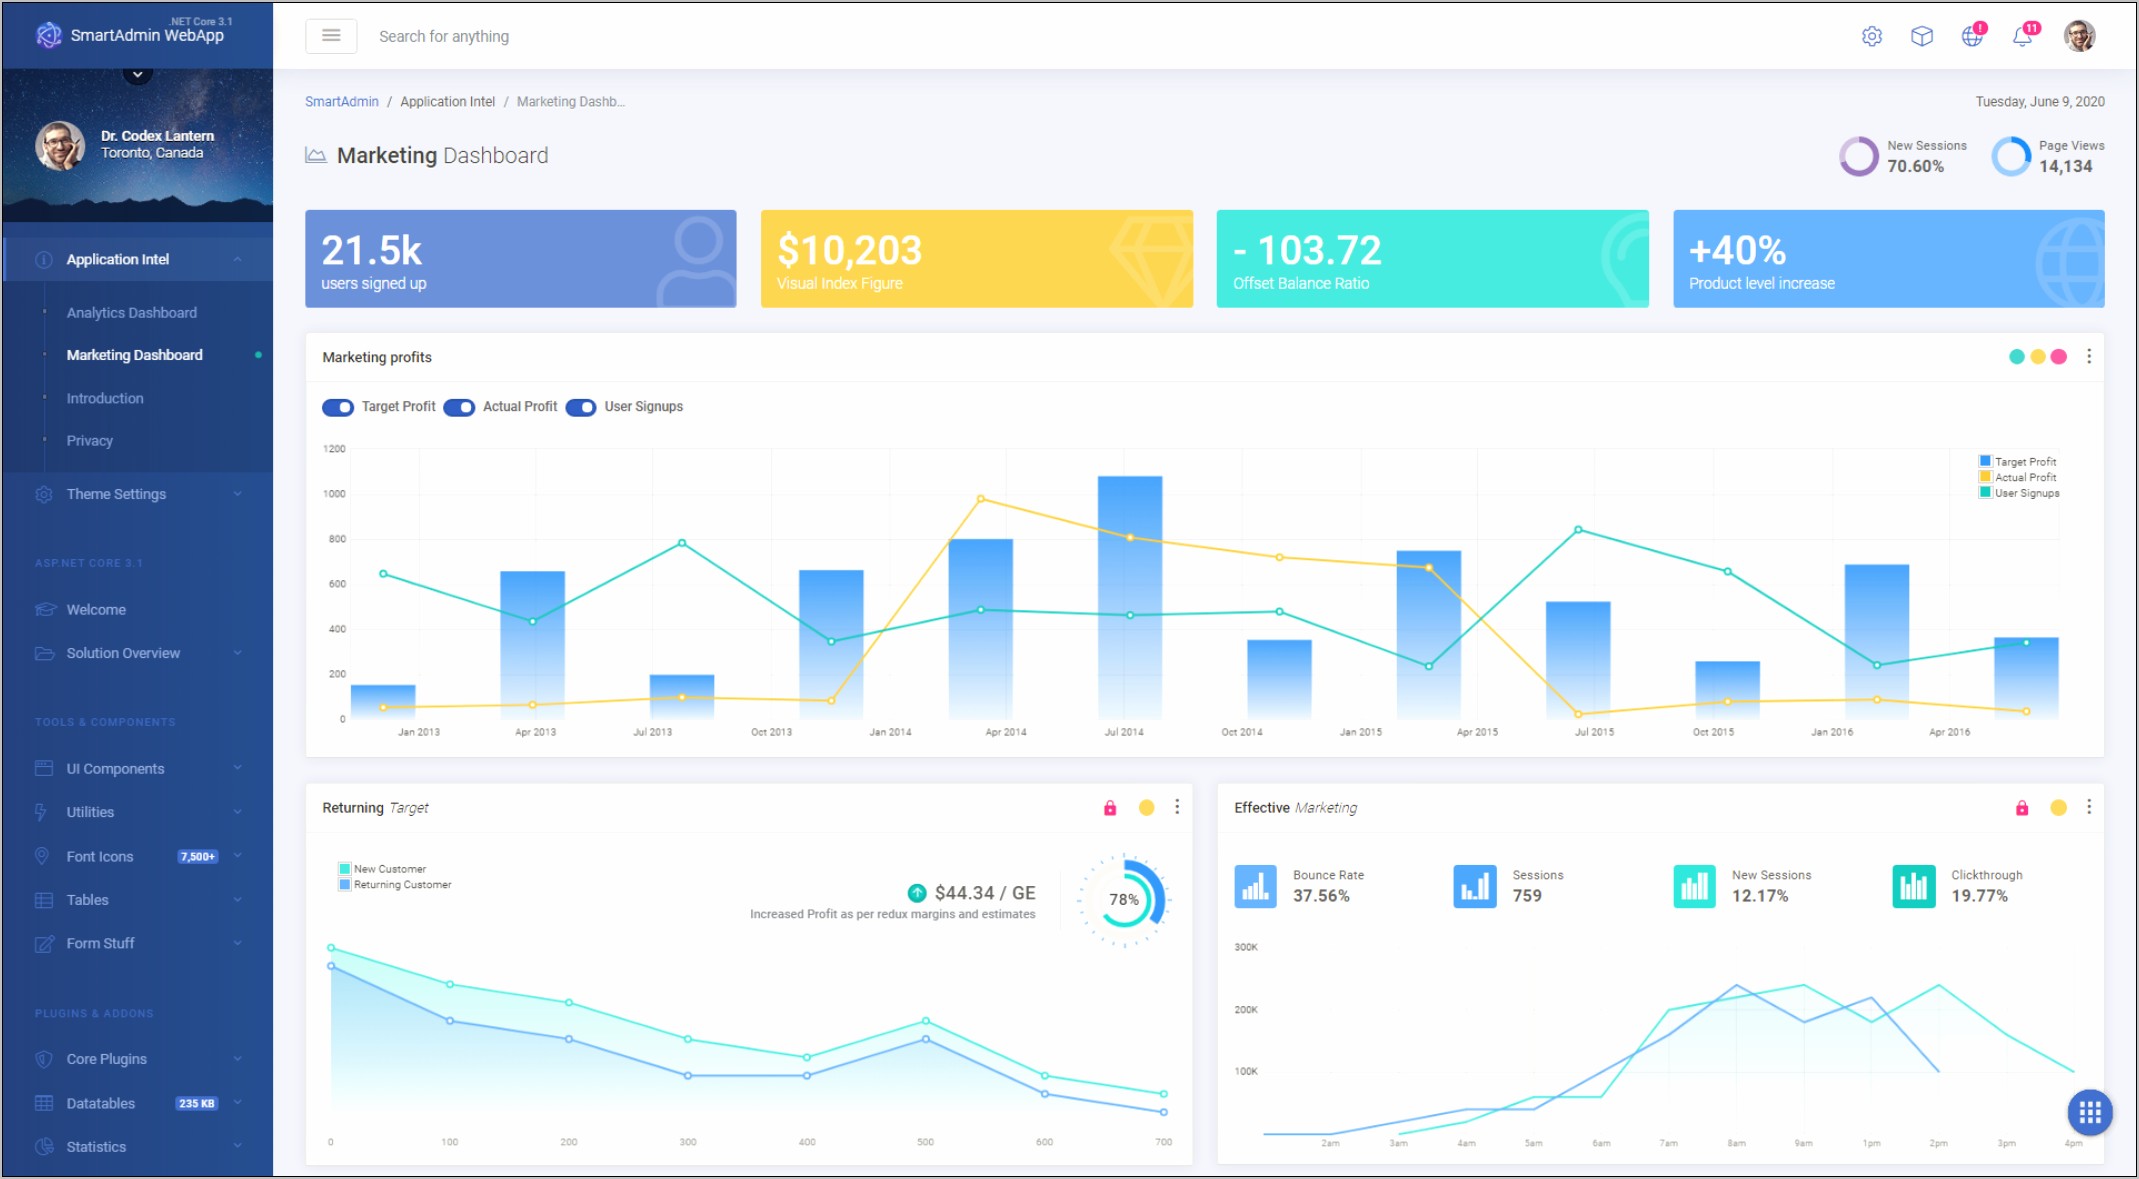Expand the UI Components menu
Image resolution: width=2139 pixels, height=1179 pixels.
[138, 769]
